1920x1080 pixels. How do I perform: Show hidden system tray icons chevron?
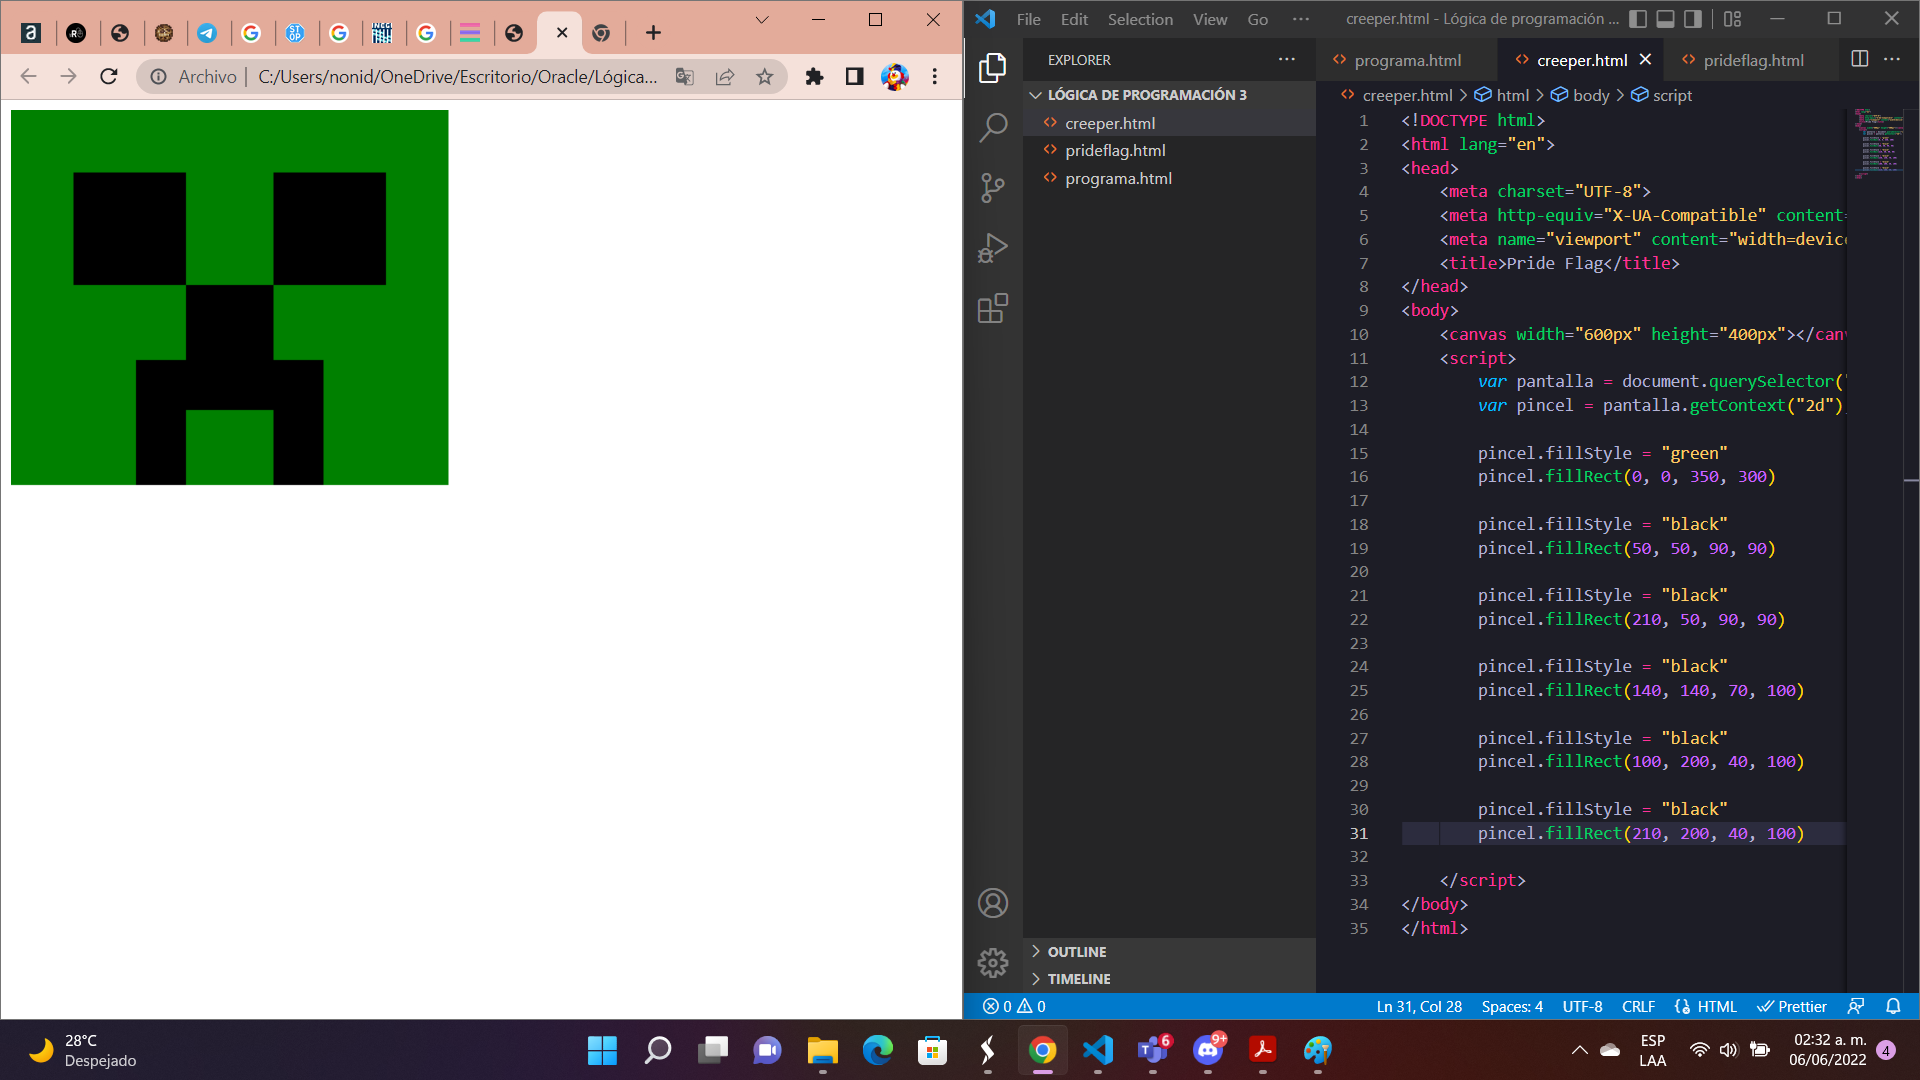click(1579, 1050)
